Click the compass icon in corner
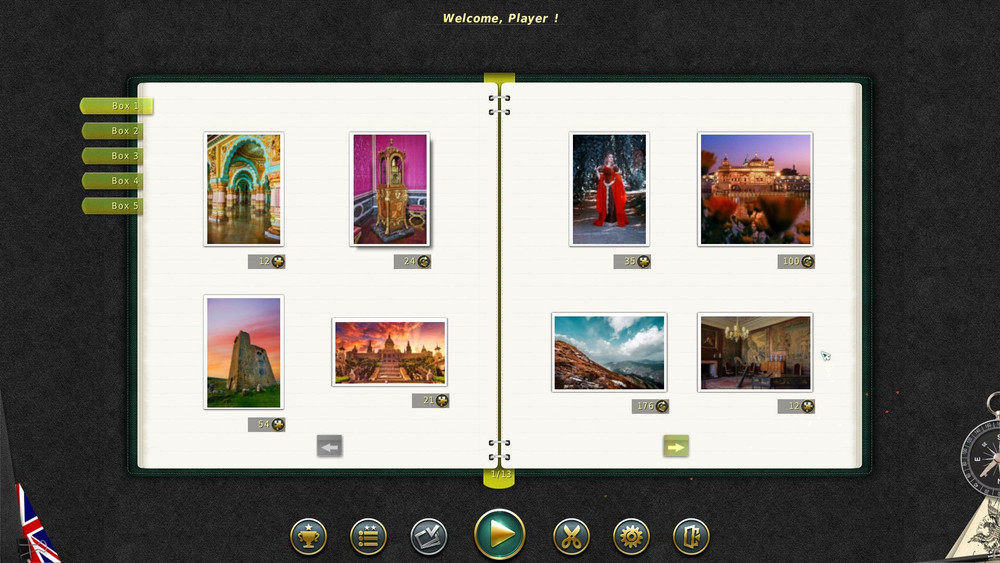This screenshot has width=1000, height=563. click(982, 455)
